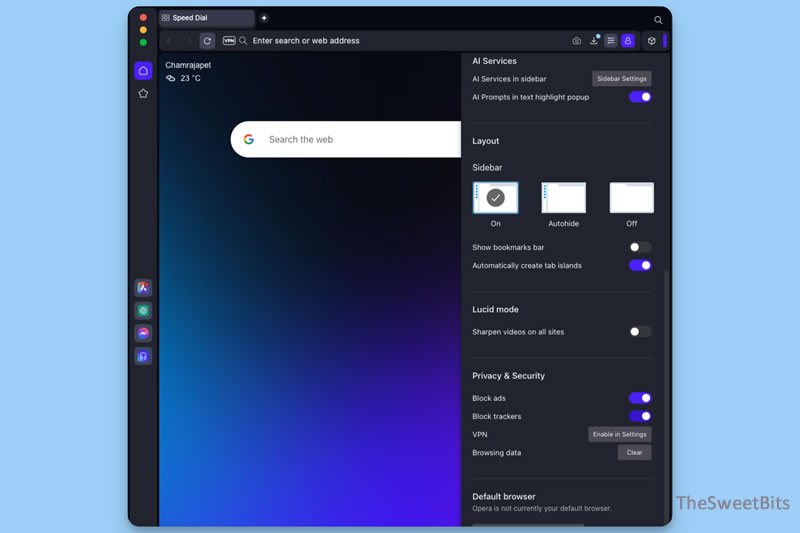Click the 23 °C temperature reading

[x=190, y=78]
